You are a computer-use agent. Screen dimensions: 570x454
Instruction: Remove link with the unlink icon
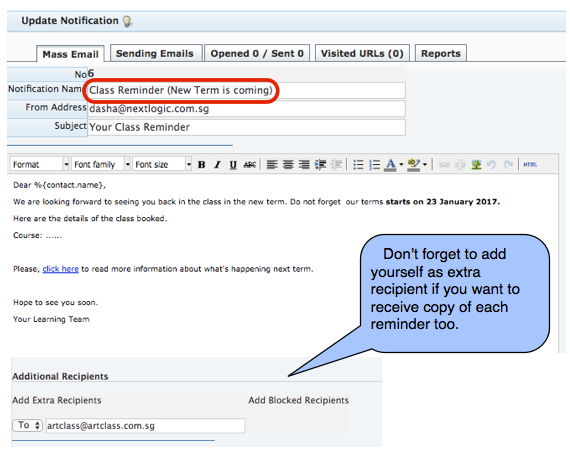(460, 165)
